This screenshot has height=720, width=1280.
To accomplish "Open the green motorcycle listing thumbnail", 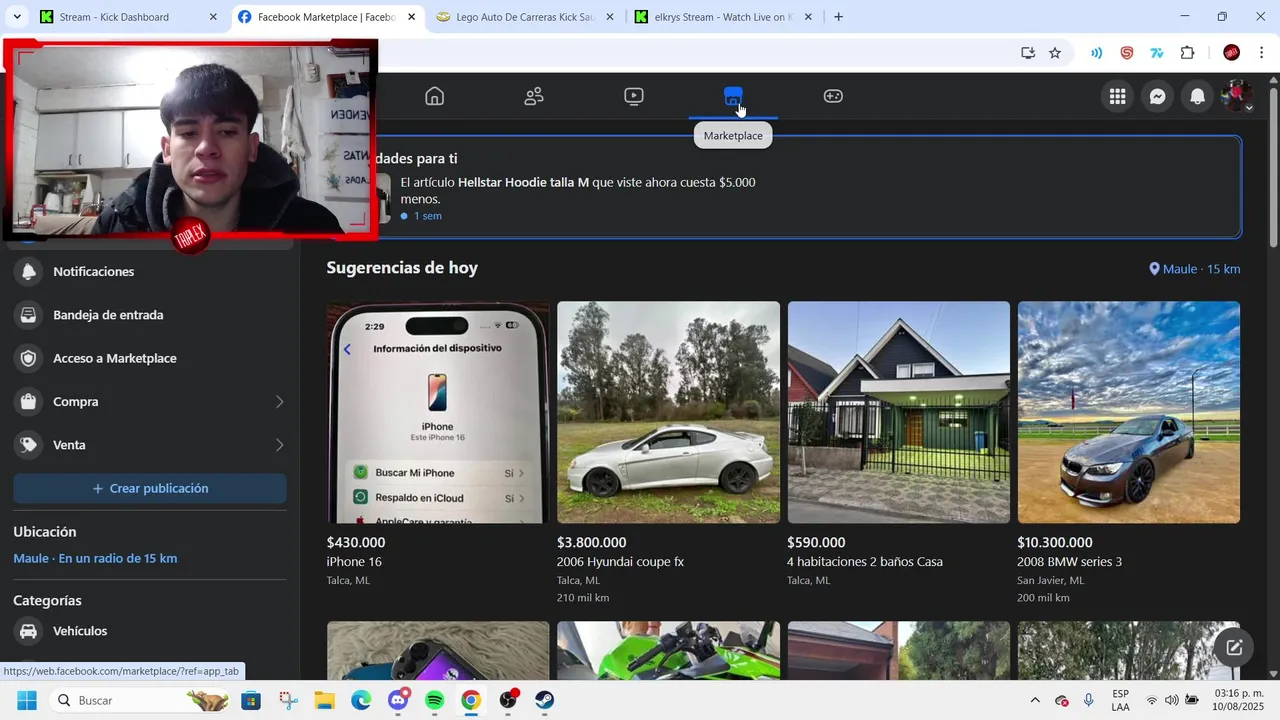I will (x=668, y=650).
